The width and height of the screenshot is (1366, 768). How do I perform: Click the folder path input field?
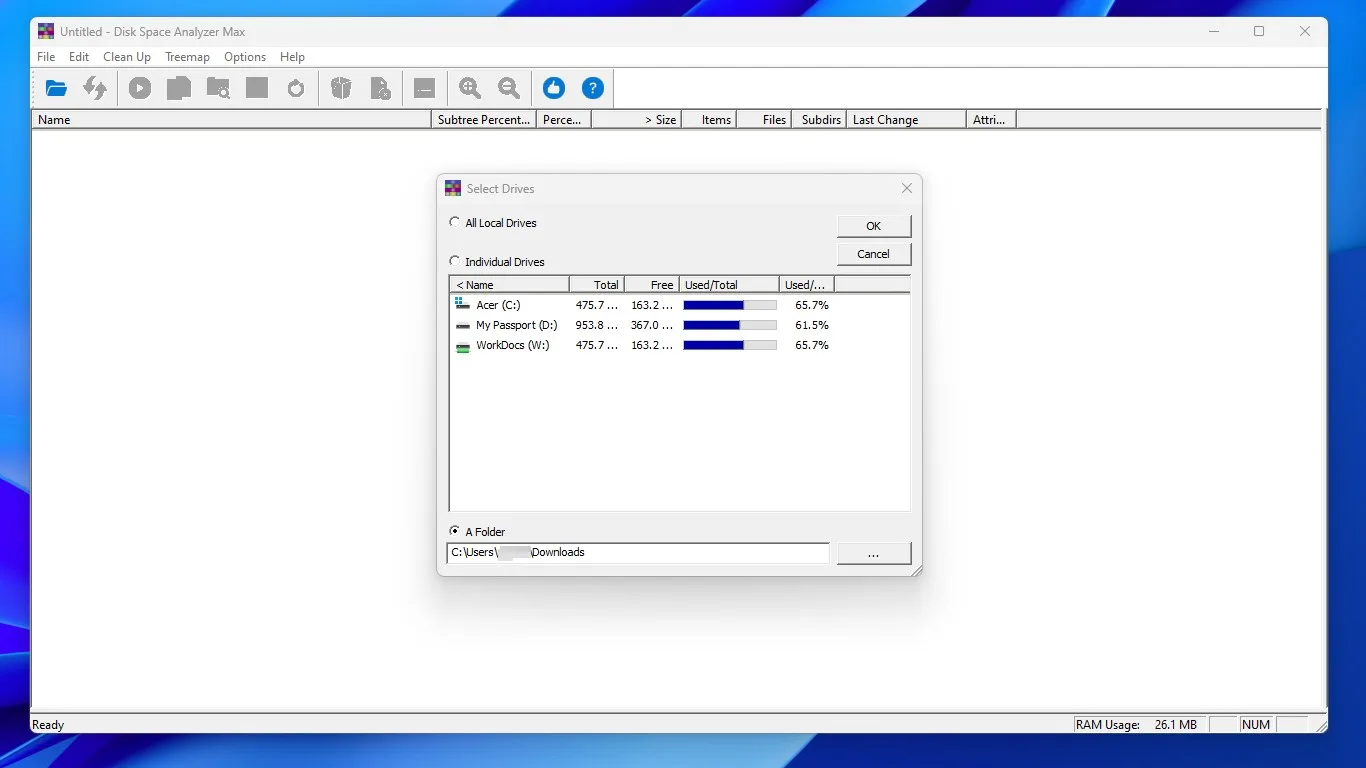(x=637, y=552)
